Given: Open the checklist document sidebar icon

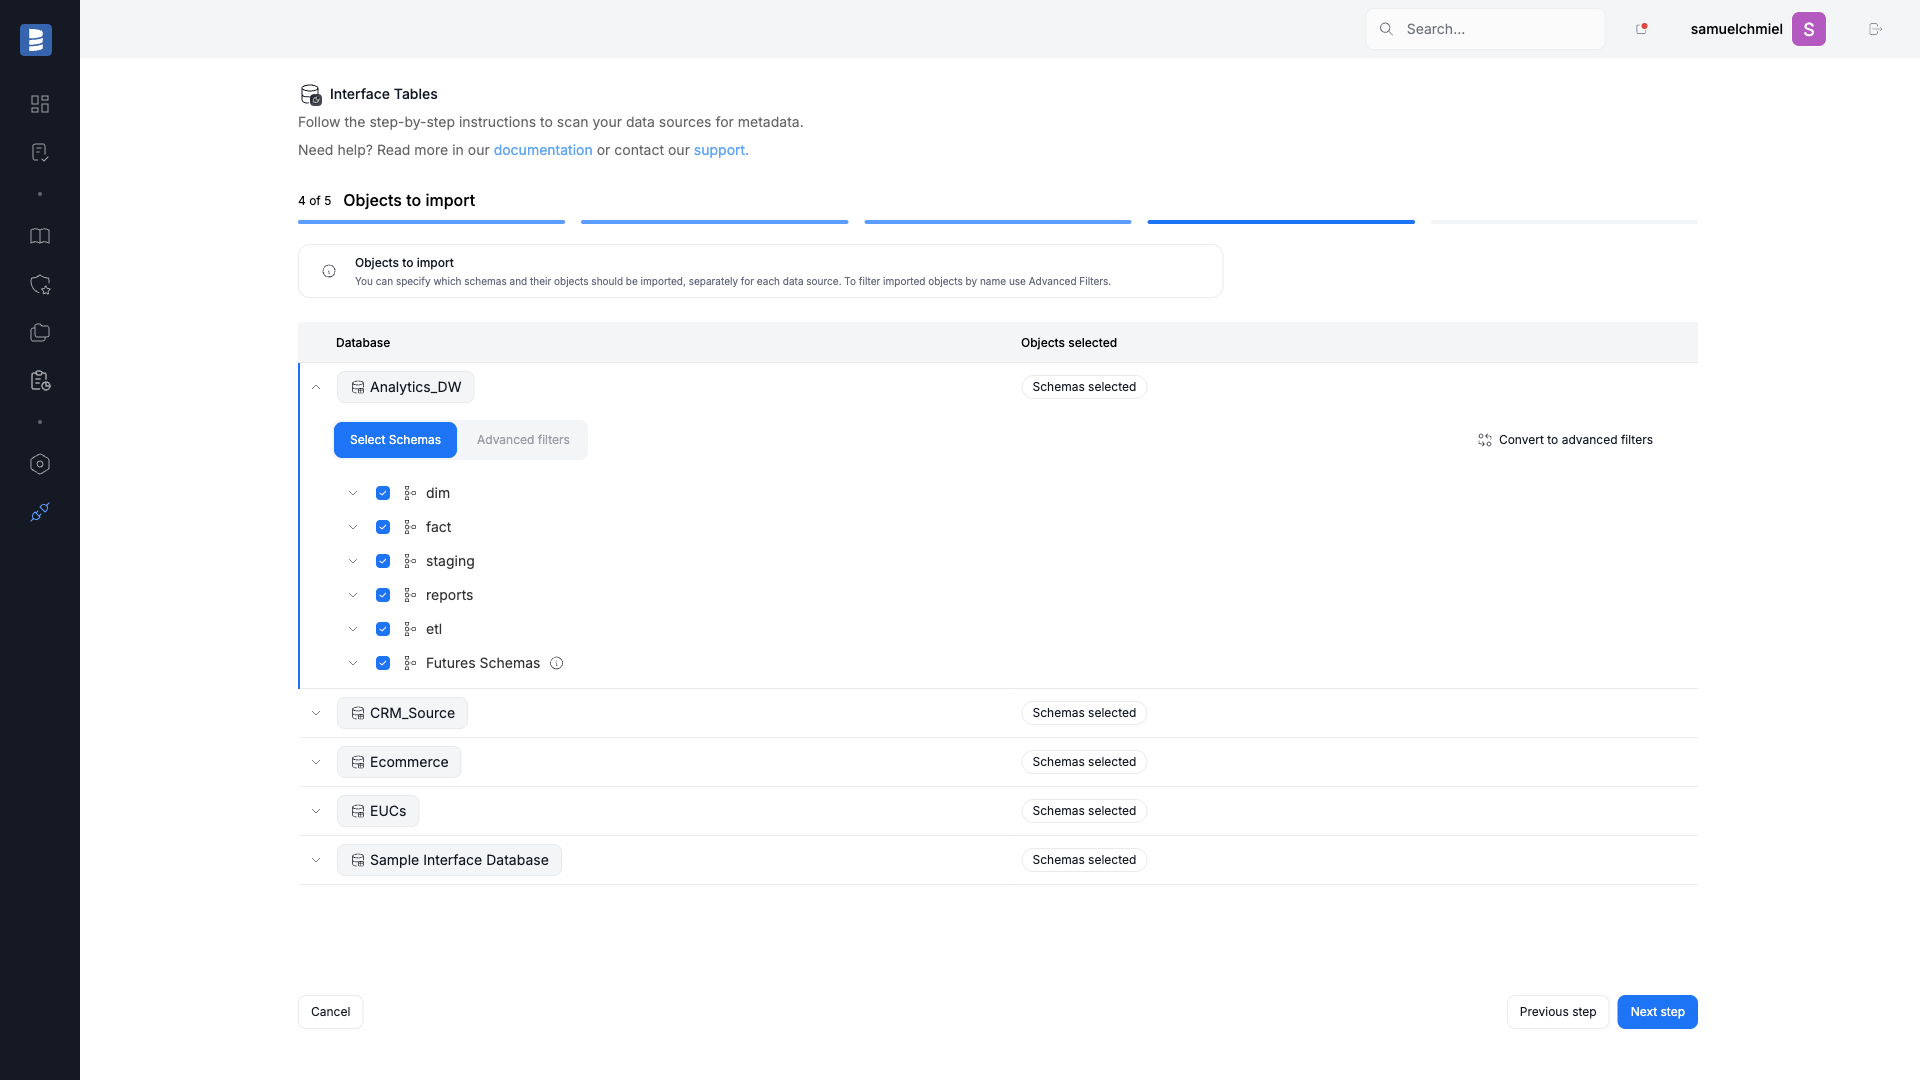Looking at the screenshot, I should [40, 152].
